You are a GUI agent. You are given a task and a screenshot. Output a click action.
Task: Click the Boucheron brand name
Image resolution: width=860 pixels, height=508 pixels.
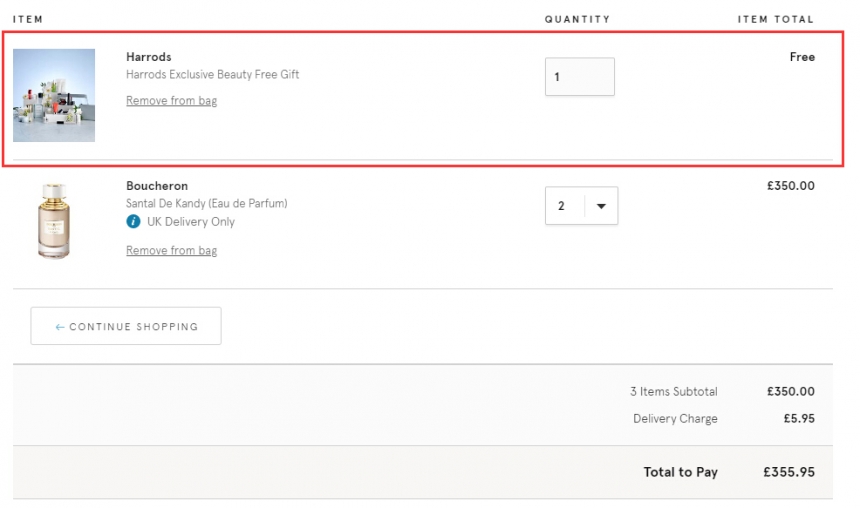click(x=157, y=186)
